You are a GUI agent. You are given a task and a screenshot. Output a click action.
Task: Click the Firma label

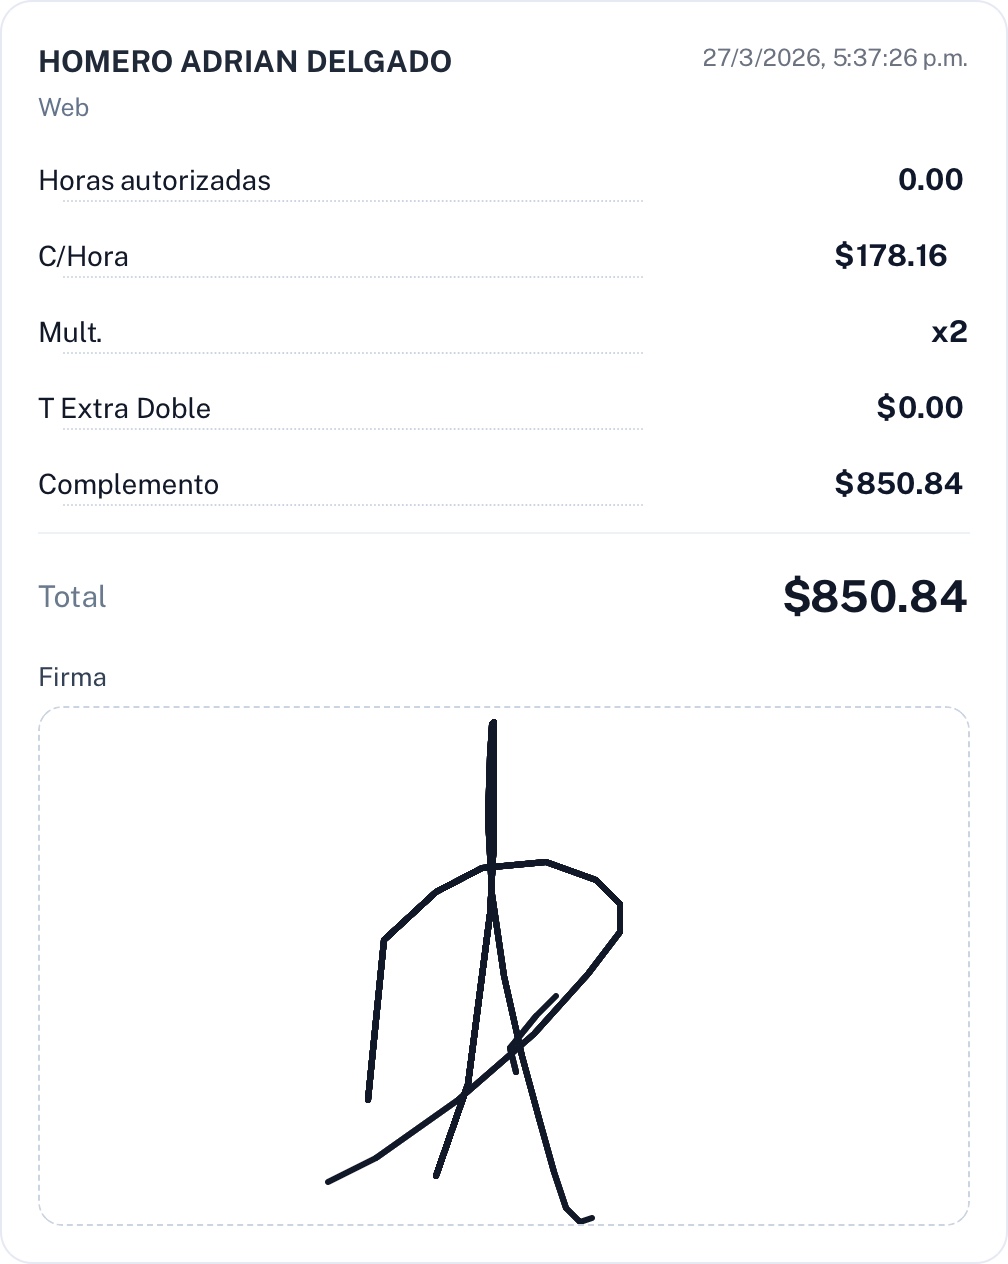coord(72,677)
